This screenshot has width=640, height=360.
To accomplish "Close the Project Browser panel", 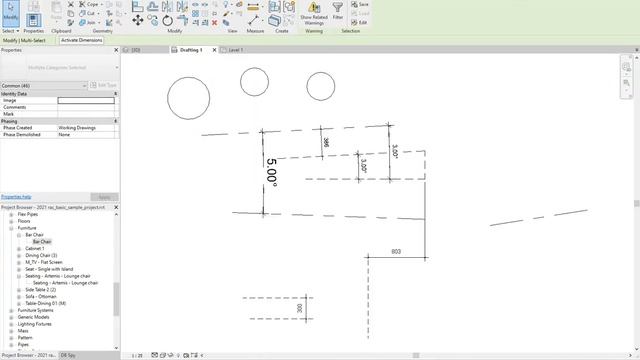I will coord(116,207).
